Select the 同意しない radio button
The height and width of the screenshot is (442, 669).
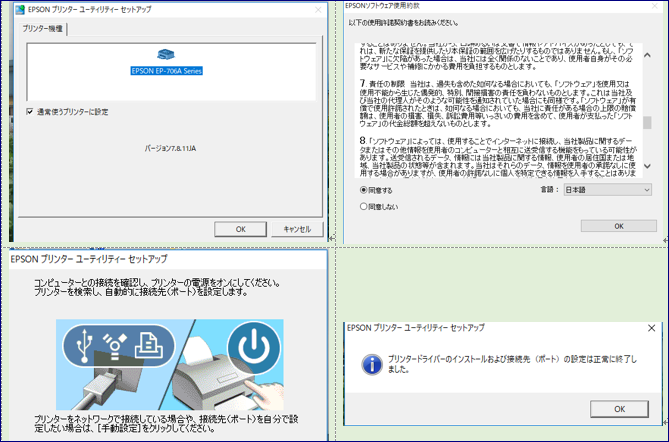point(364,206)
